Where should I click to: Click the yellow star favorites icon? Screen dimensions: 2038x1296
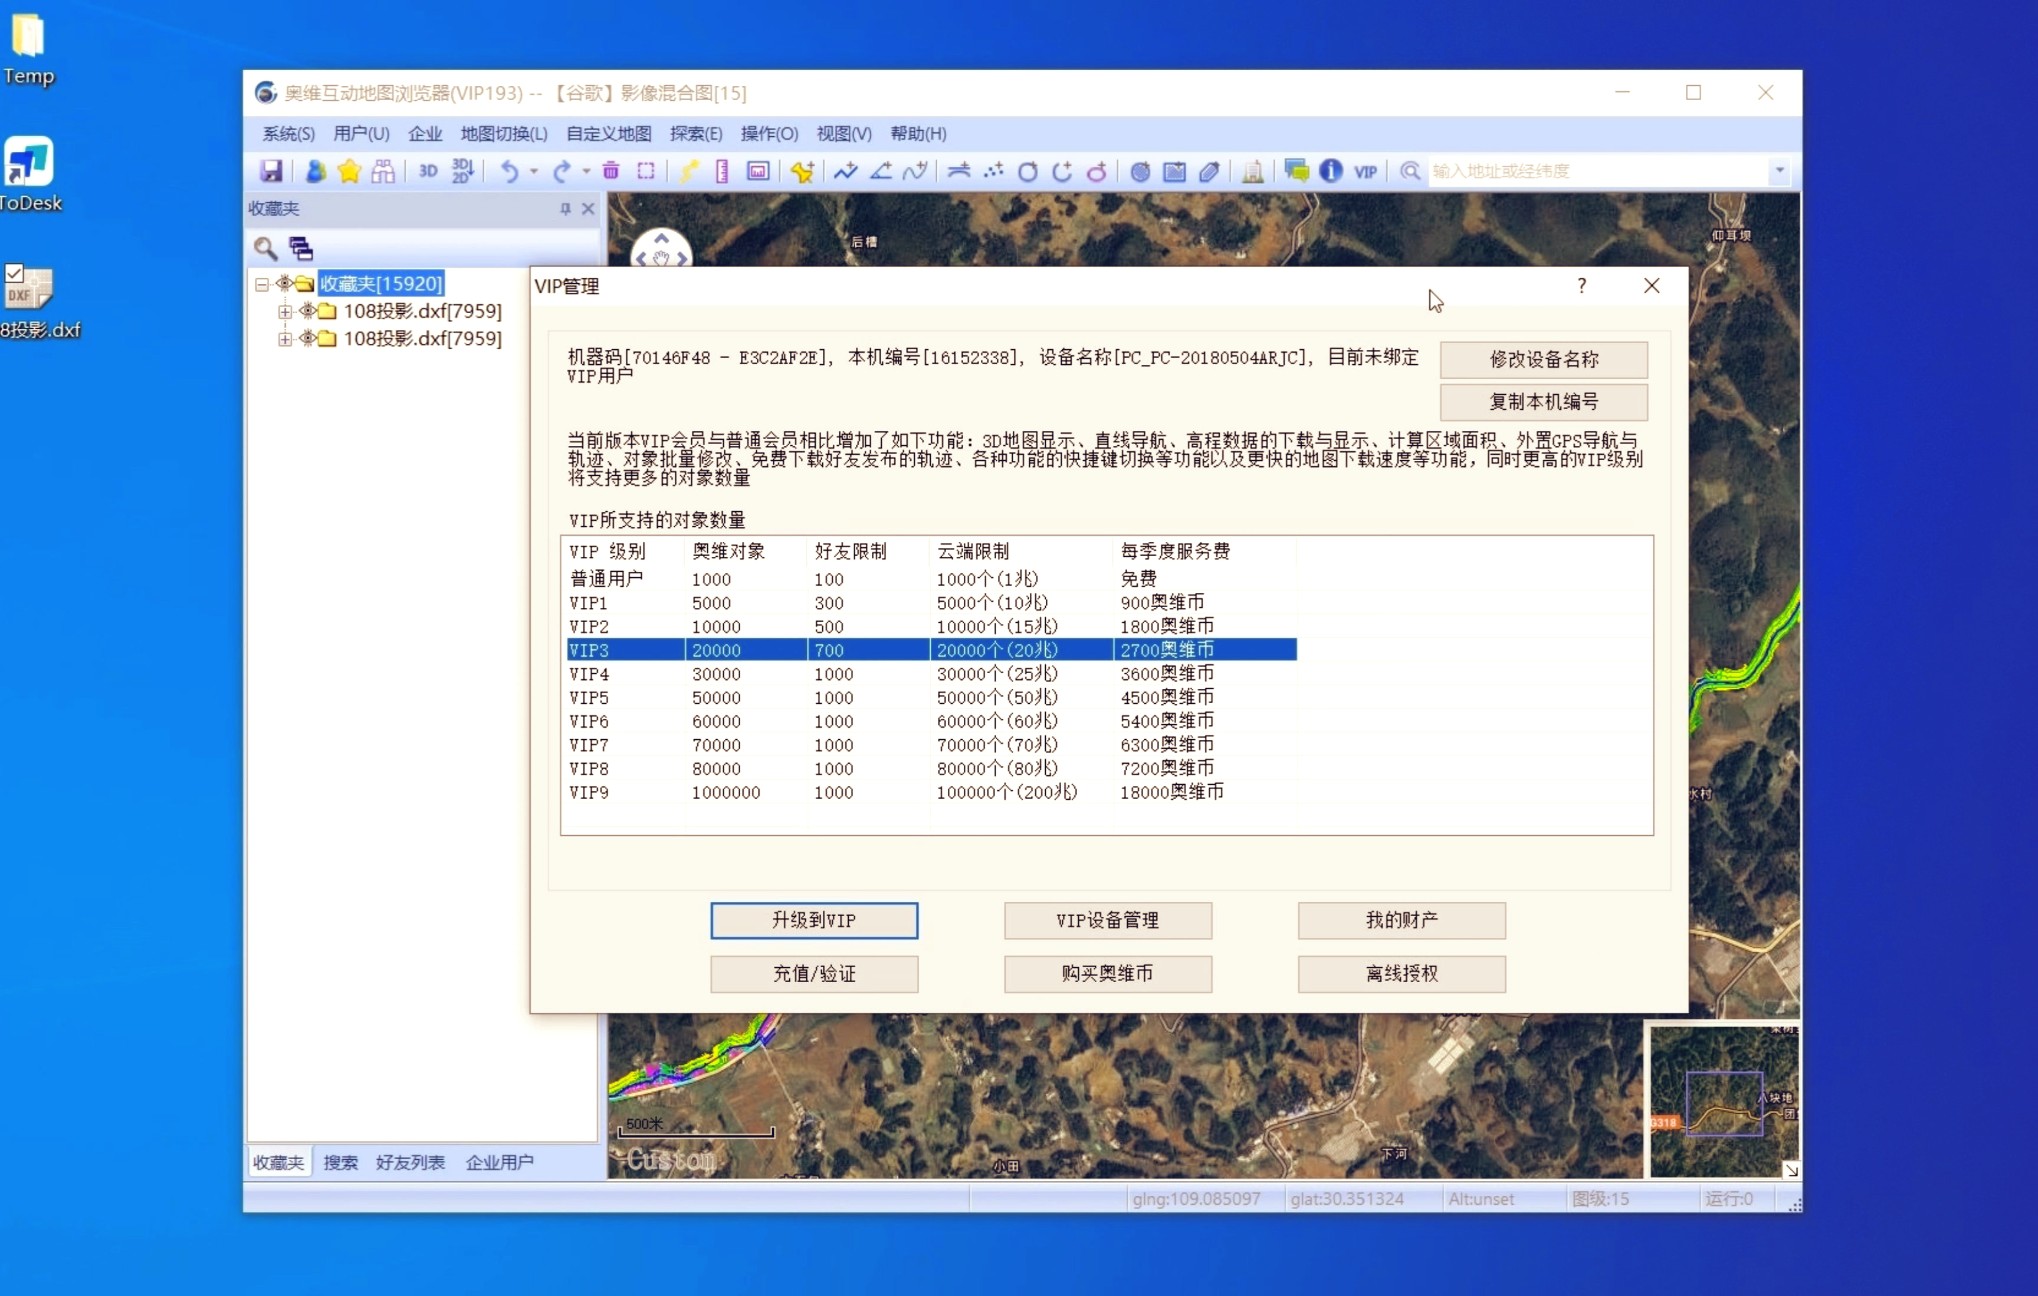(349, 171)
